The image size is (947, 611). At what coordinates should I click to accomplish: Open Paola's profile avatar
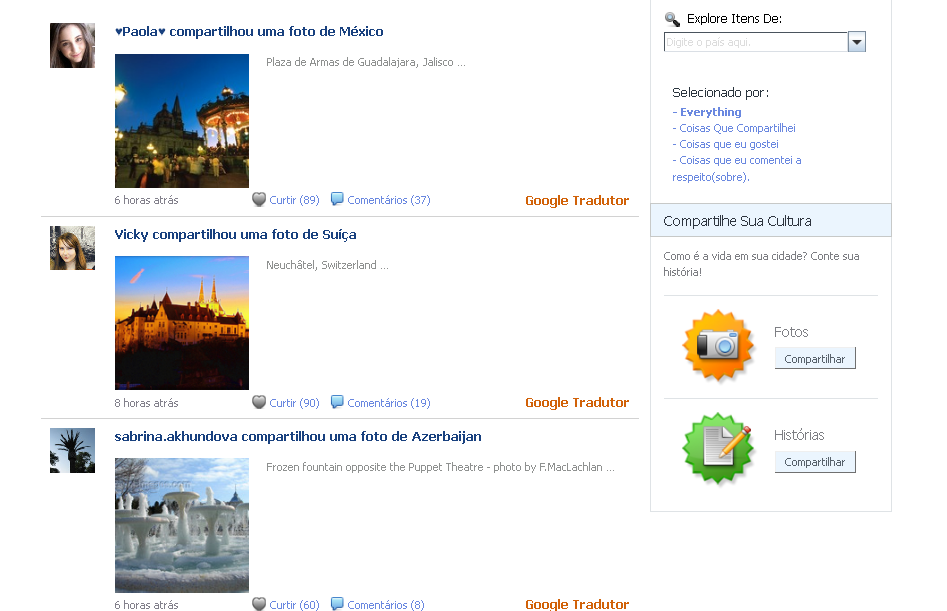pos(72,46)
